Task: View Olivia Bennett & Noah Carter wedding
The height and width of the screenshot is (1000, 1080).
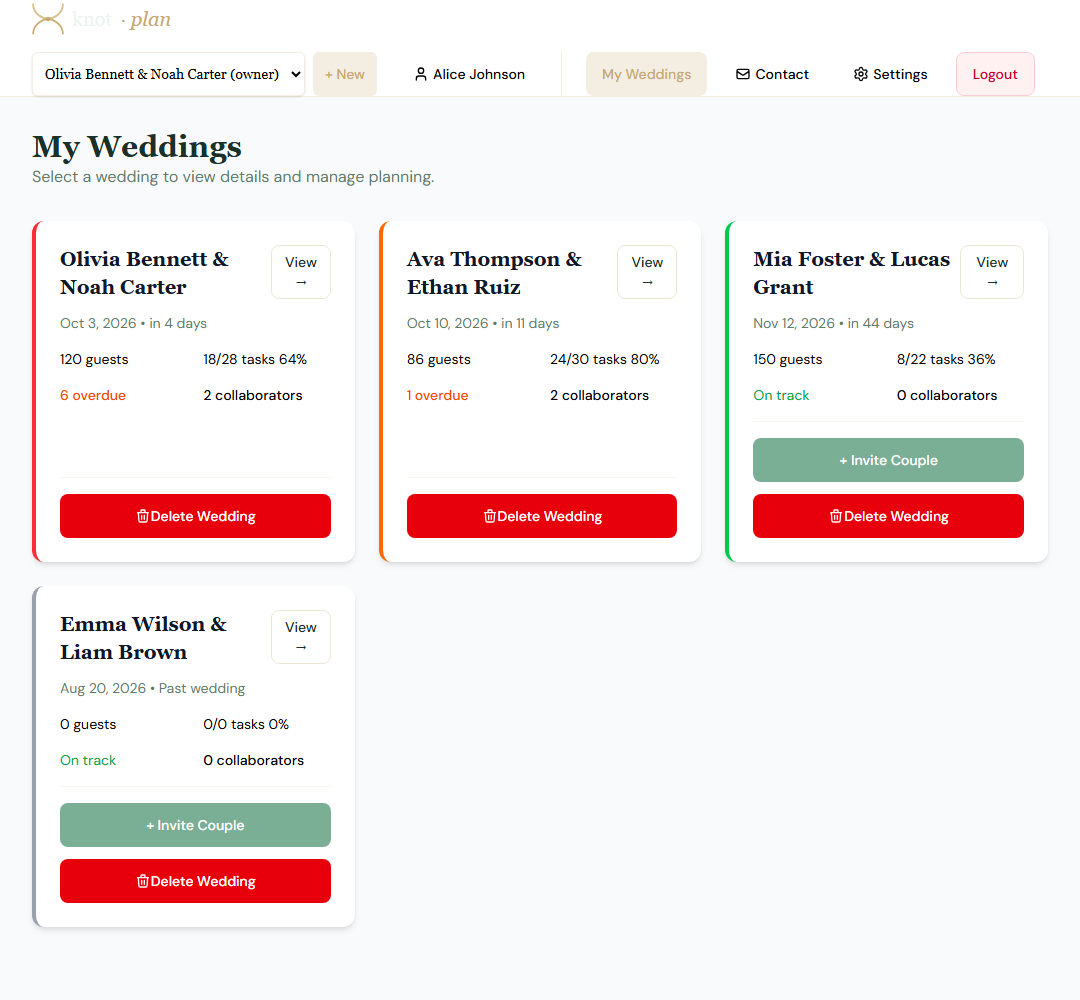Action: pyautogui.click(x=301, y=272)
